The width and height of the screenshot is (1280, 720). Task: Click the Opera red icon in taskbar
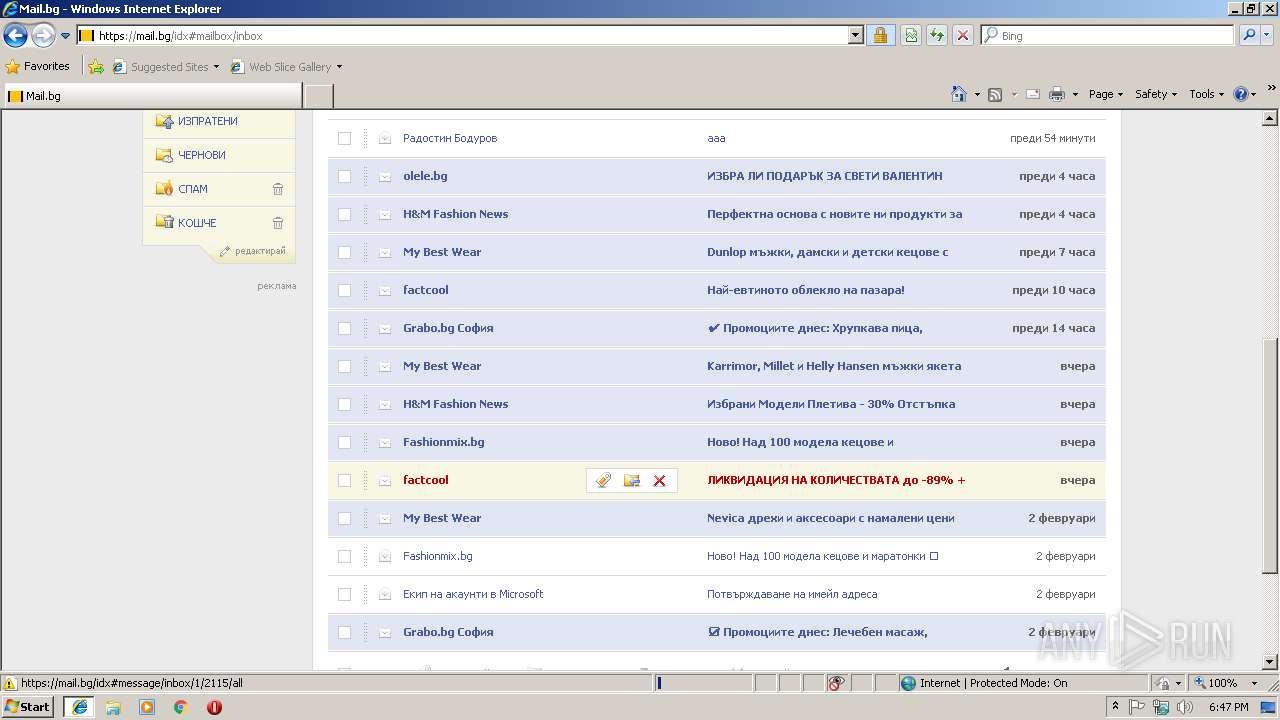[x=214, y=707]
